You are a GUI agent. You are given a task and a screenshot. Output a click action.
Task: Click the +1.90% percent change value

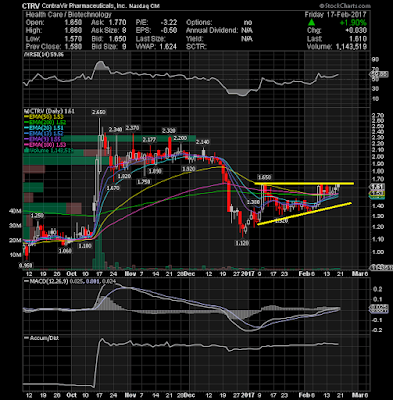pos(353,23)
